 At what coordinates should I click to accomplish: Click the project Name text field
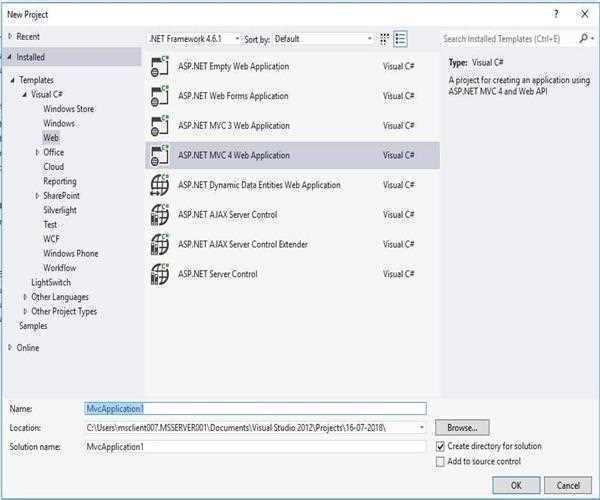click(255, 409)
